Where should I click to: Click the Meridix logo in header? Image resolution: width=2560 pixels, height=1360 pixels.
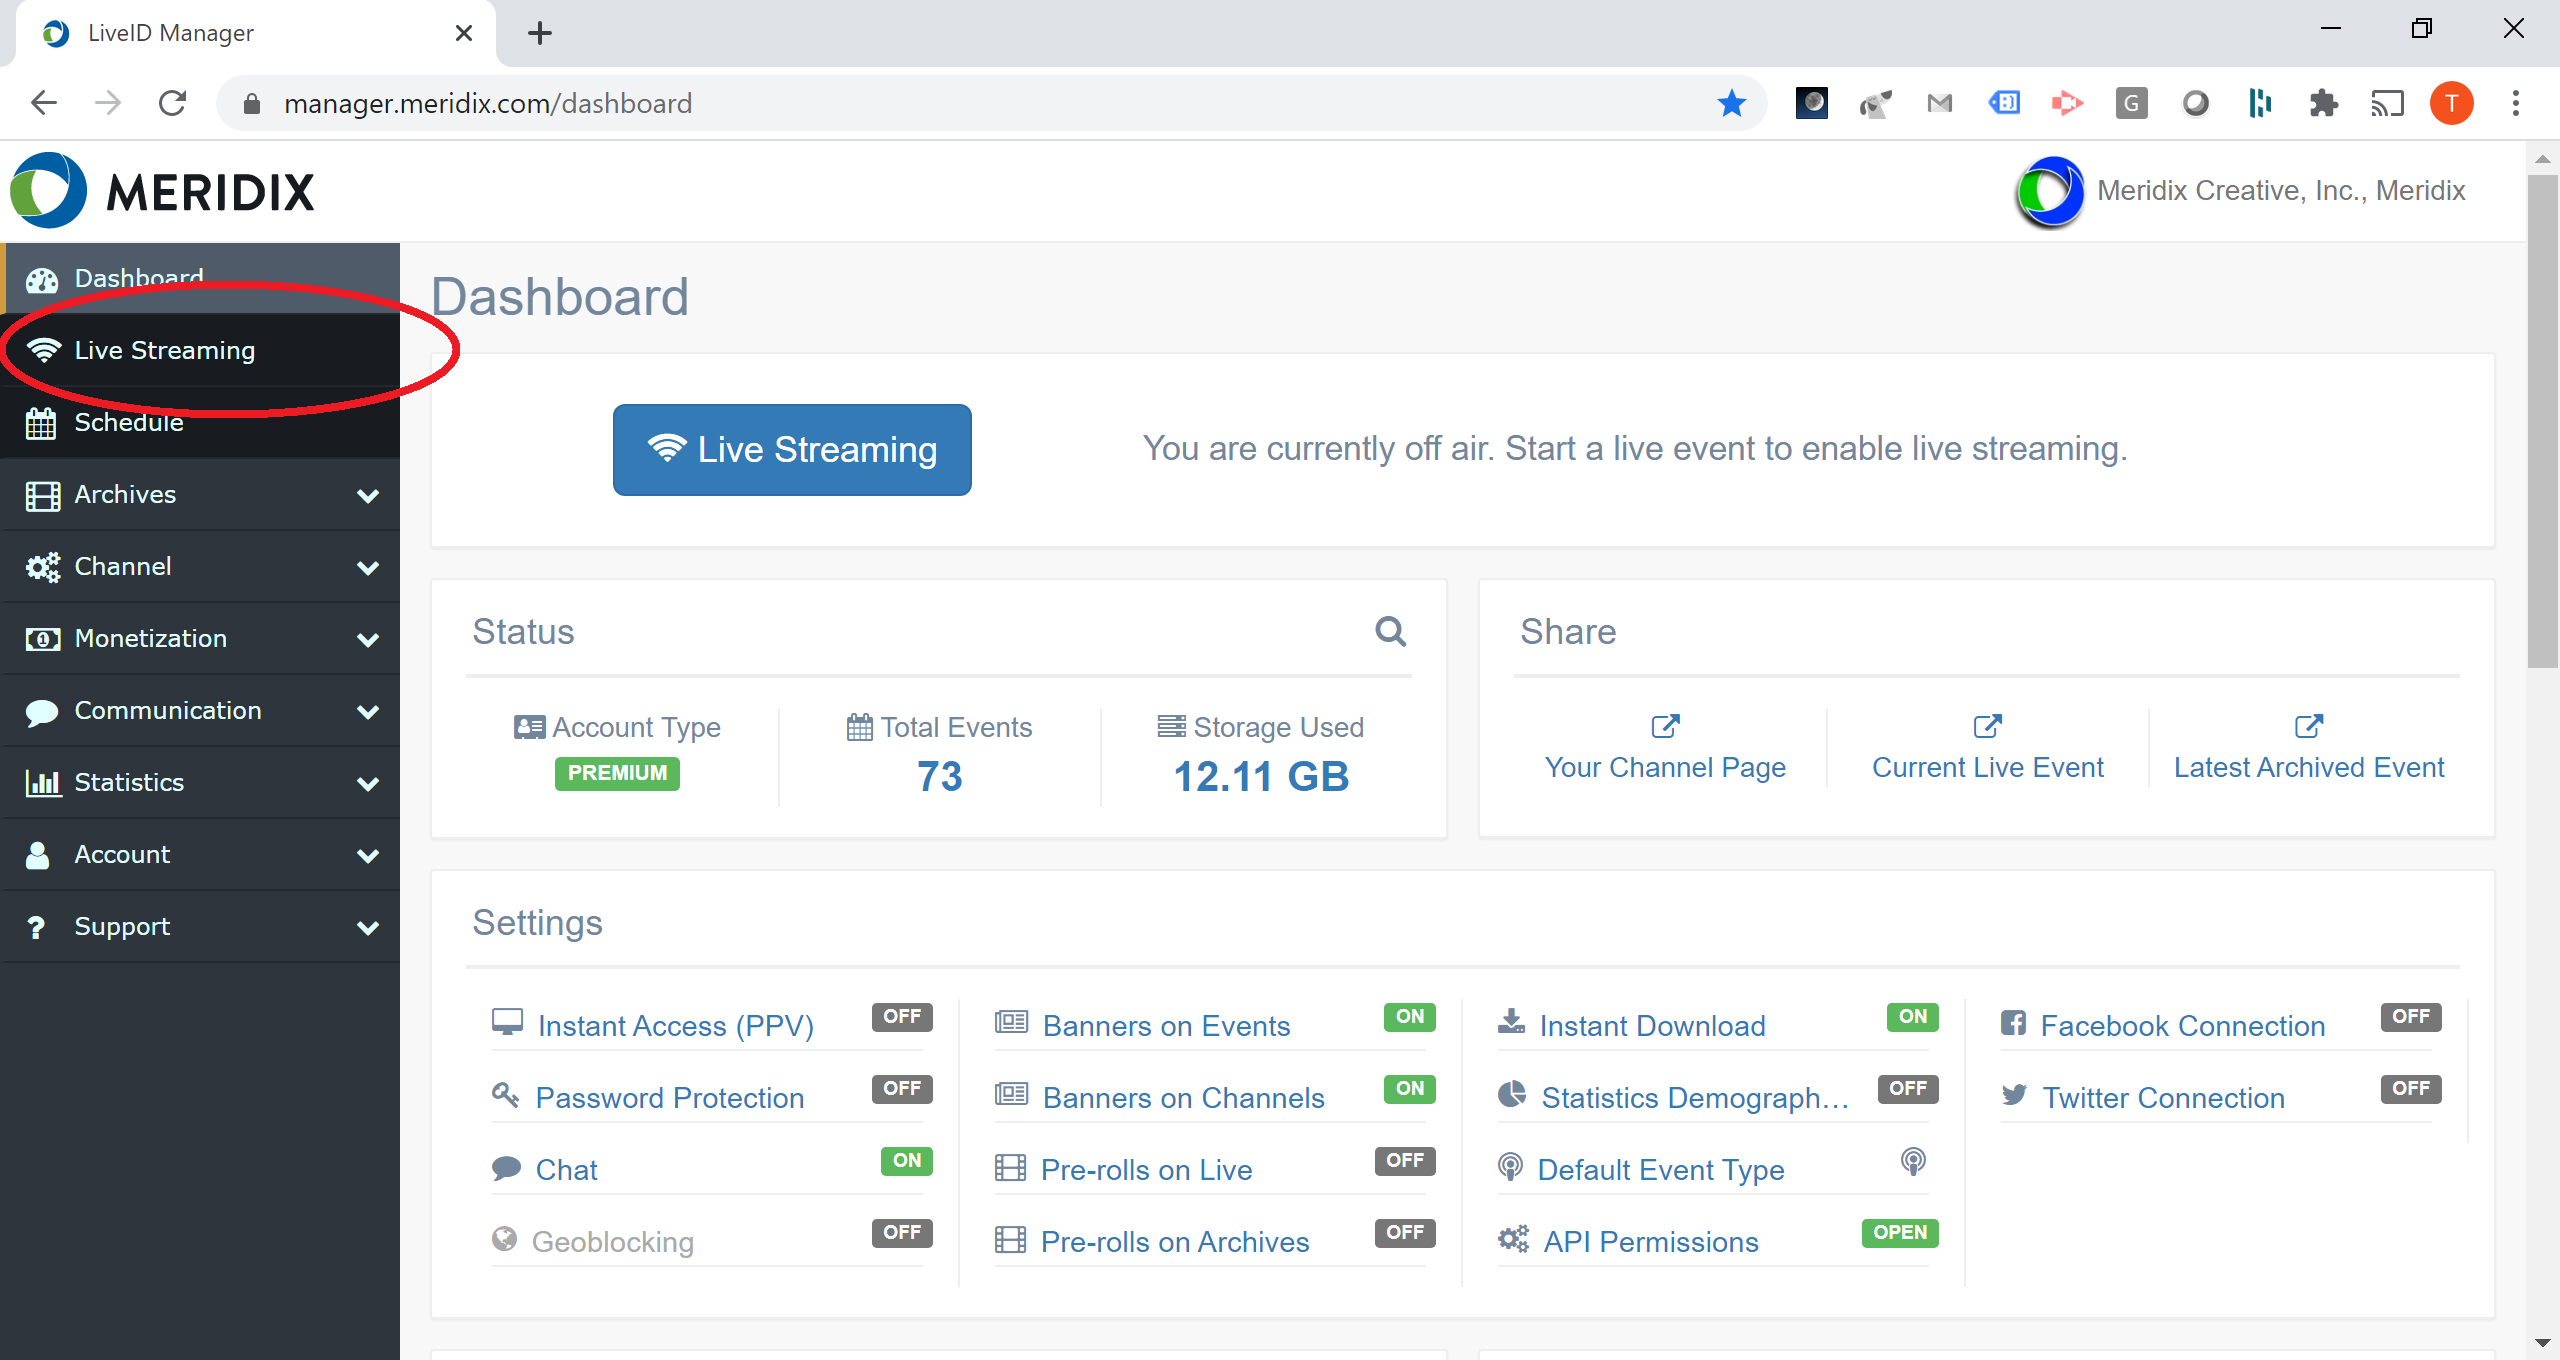tap(162, 191)
